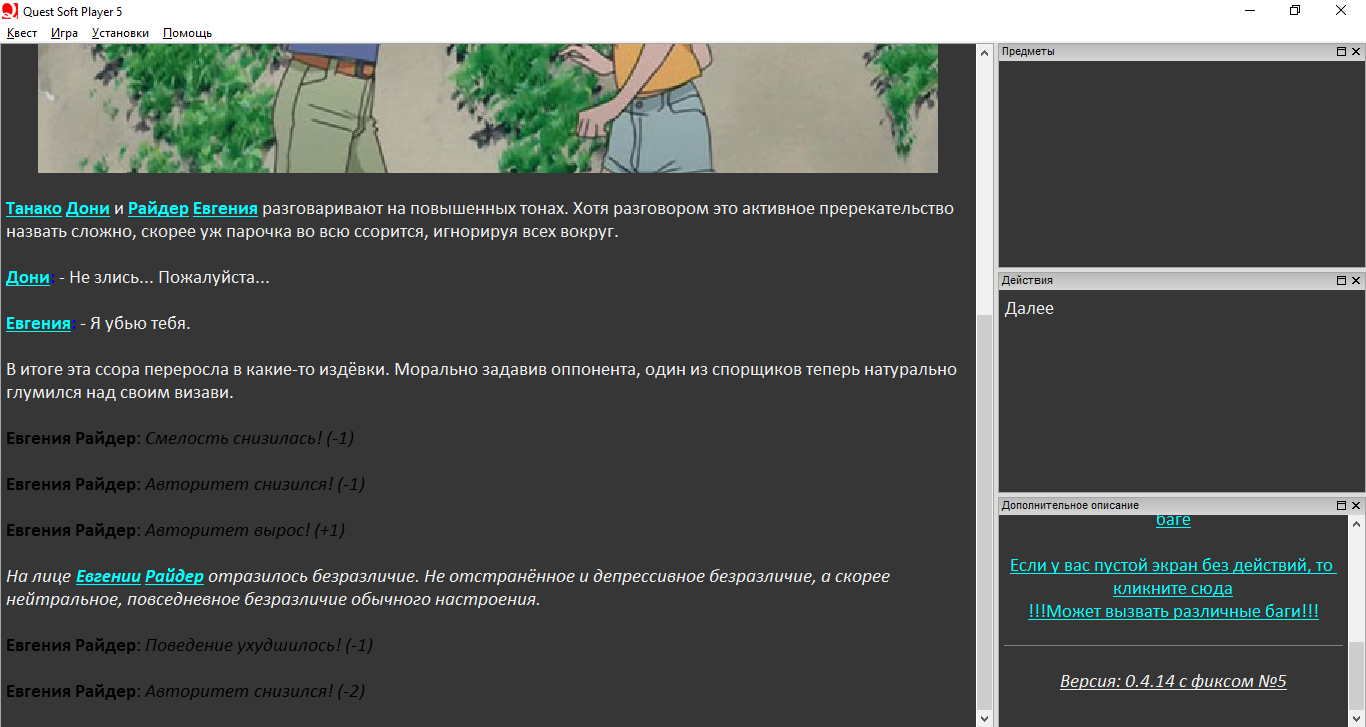The image size is (1366, 727).
Task: Close the Предметы panel
Action: 1356,51
